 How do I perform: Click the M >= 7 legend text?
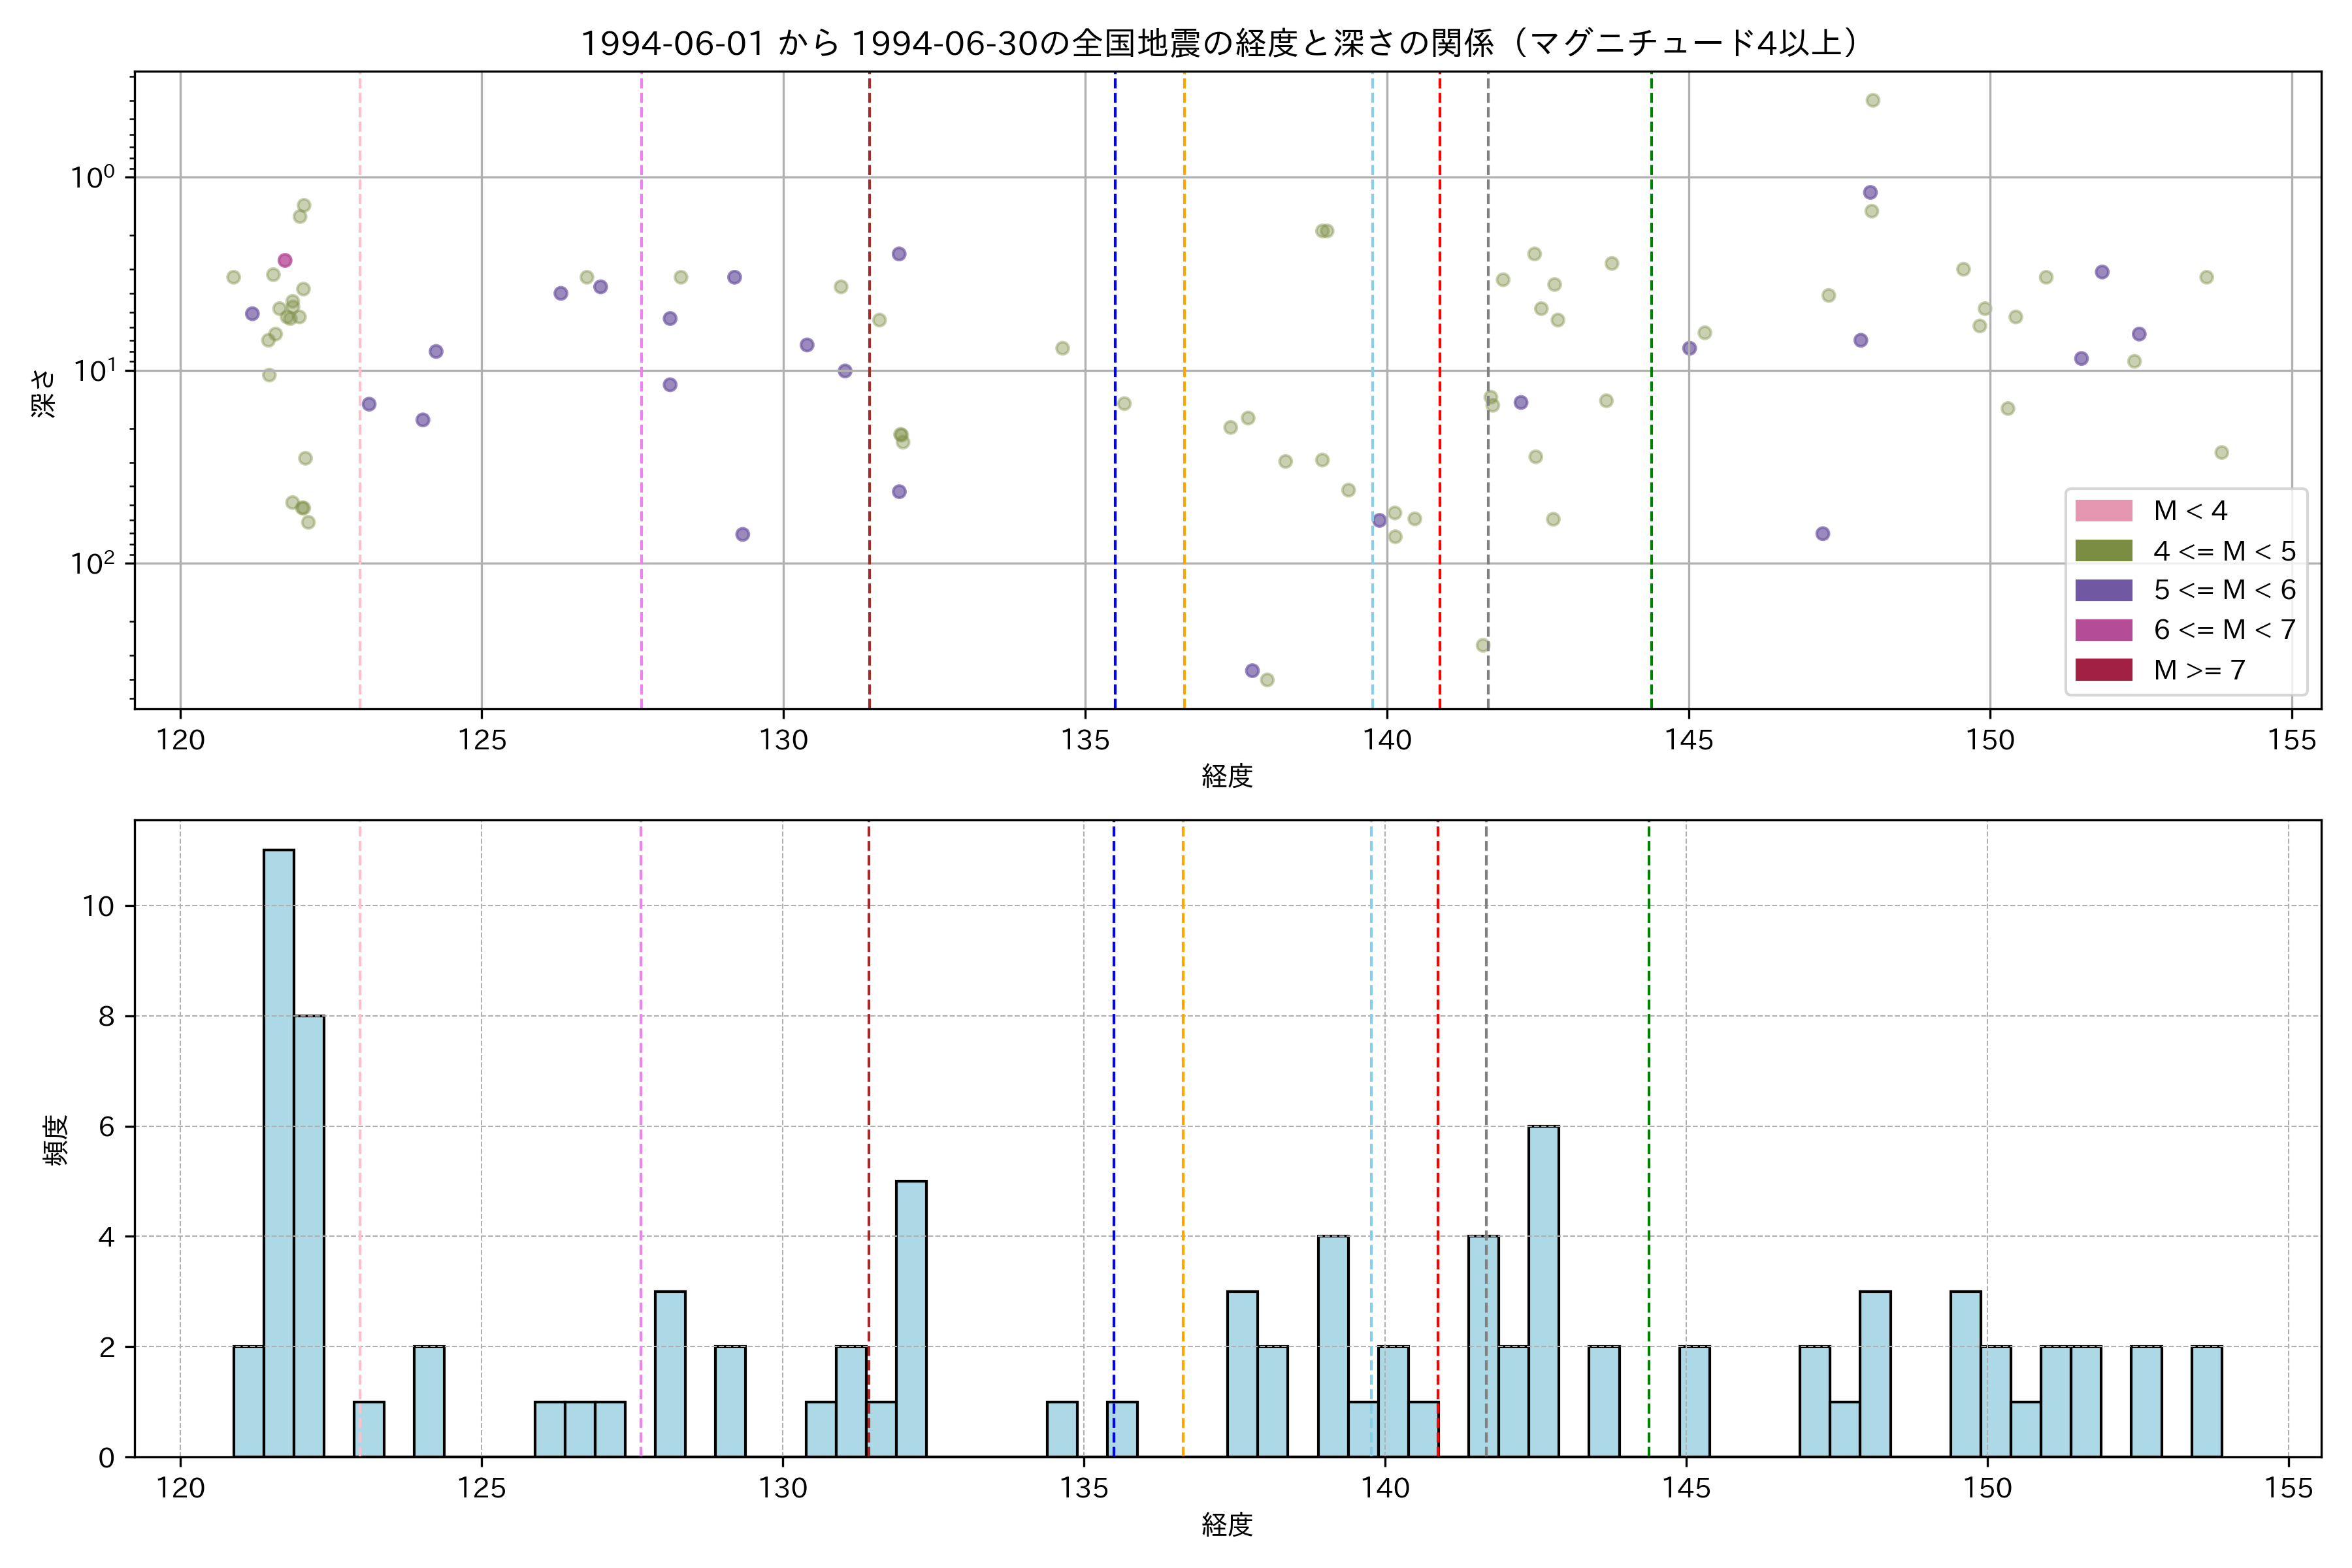pyautogui.click(x=2199, y=670)
